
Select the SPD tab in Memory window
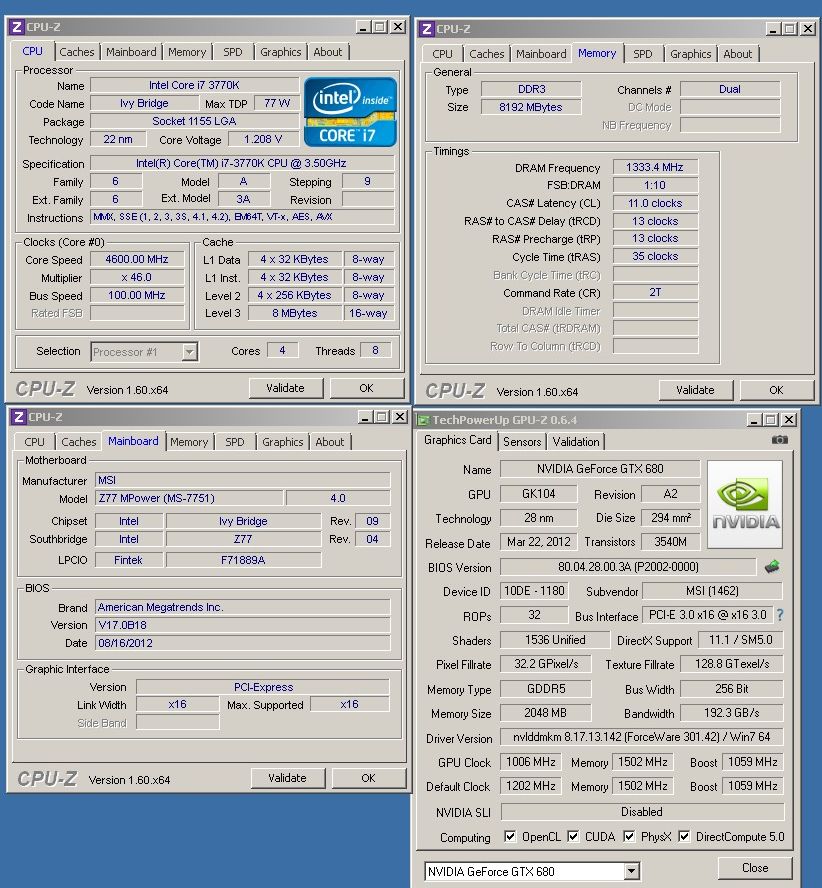643,54
